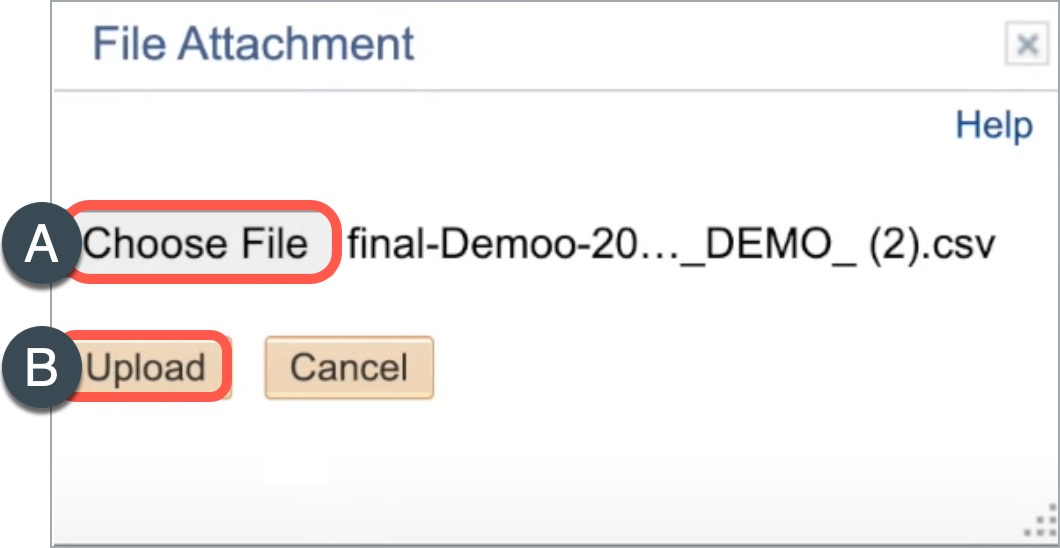The height and width of the screenshot is (548, 1060).
Task: Close the File Attachment dialog
Action: [1026, 45]
